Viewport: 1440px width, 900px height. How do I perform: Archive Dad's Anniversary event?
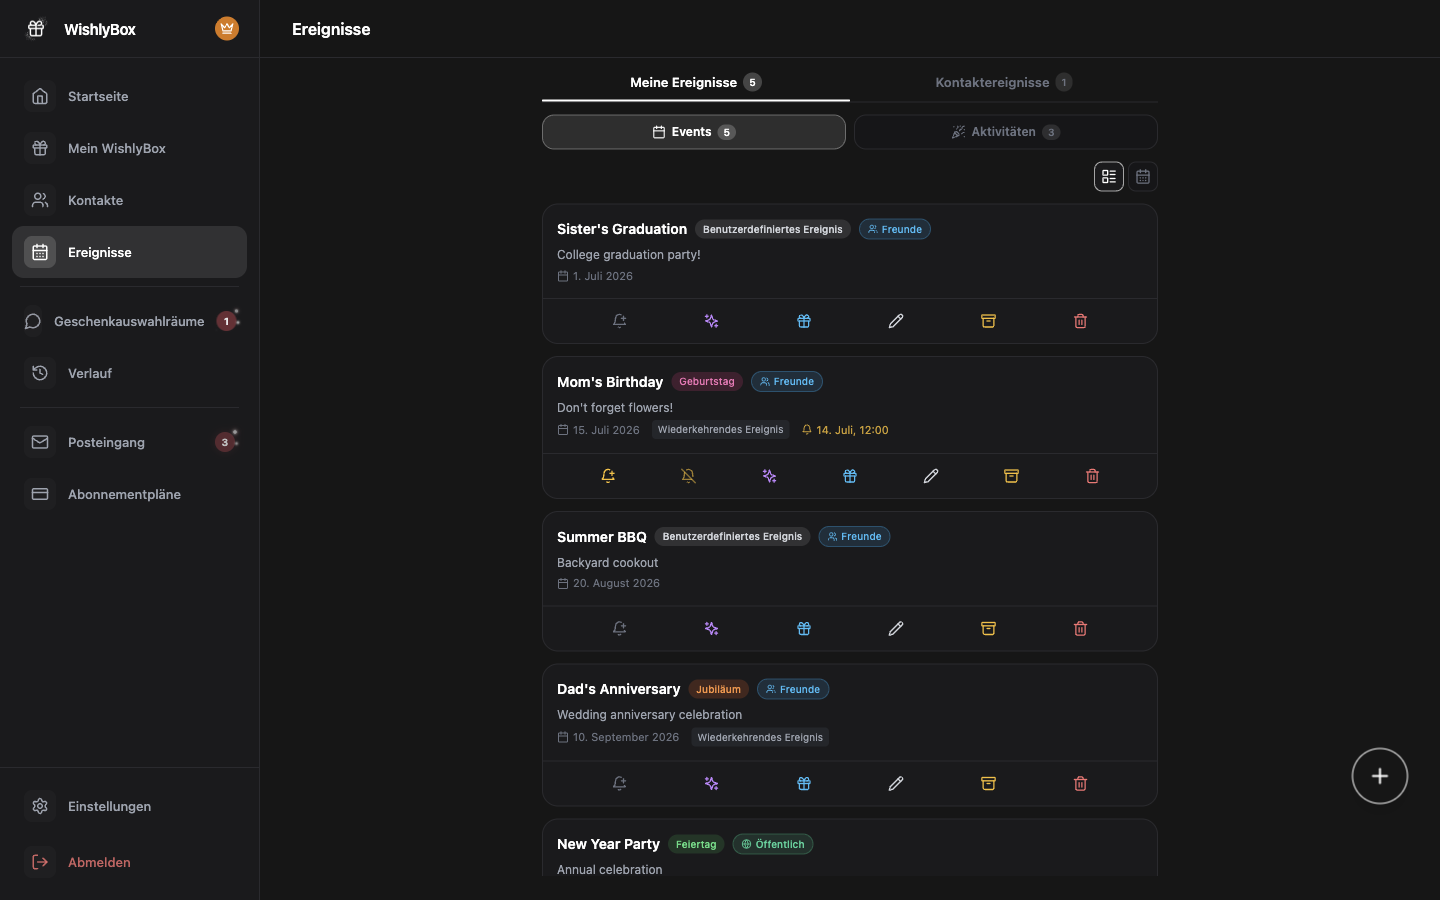(988, 784)
